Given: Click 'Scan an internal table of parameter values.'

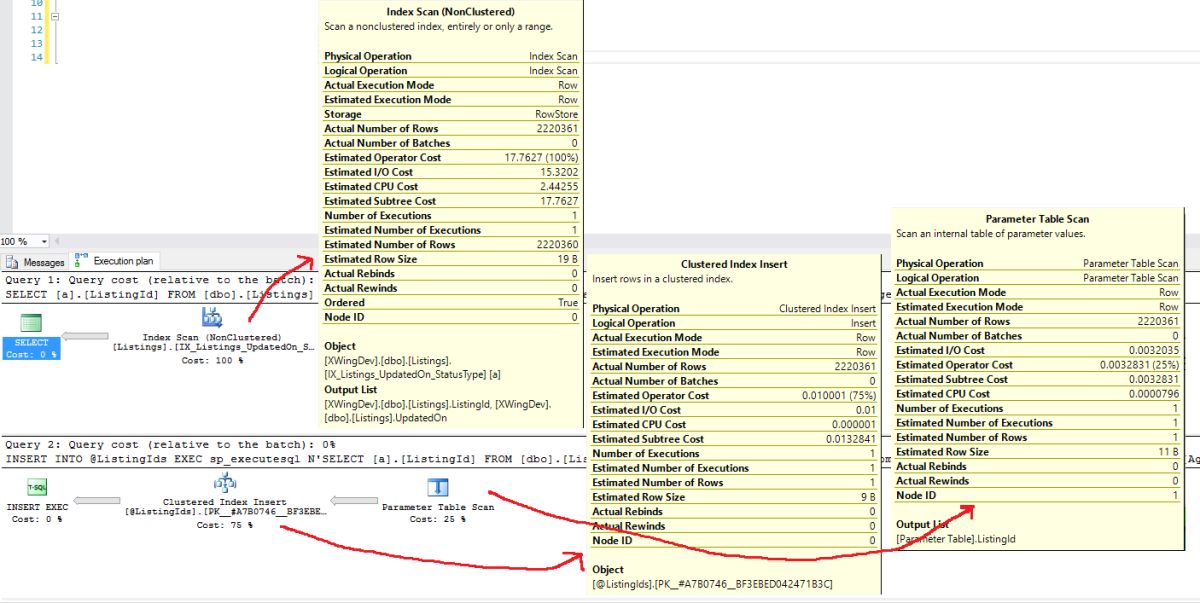Looking at the screenshot, I should click(x=992, y=234).
